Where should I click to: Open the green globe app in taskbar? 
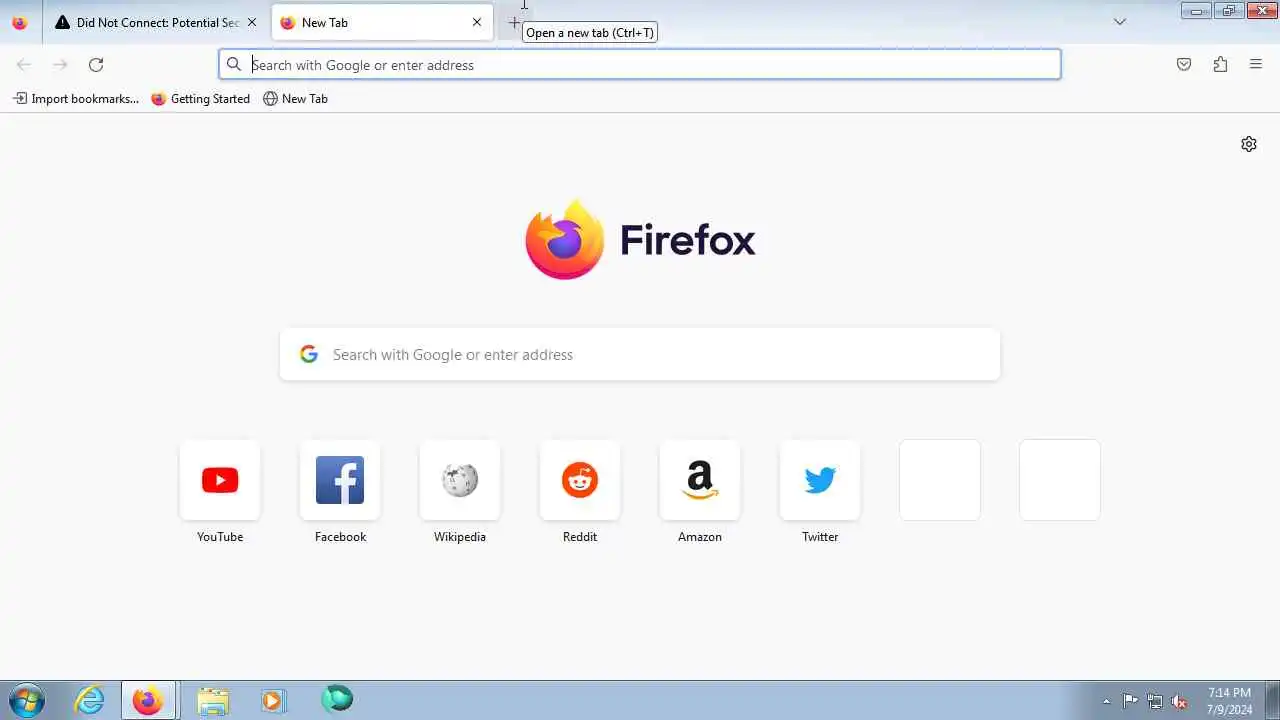click(x=337, y=699)
